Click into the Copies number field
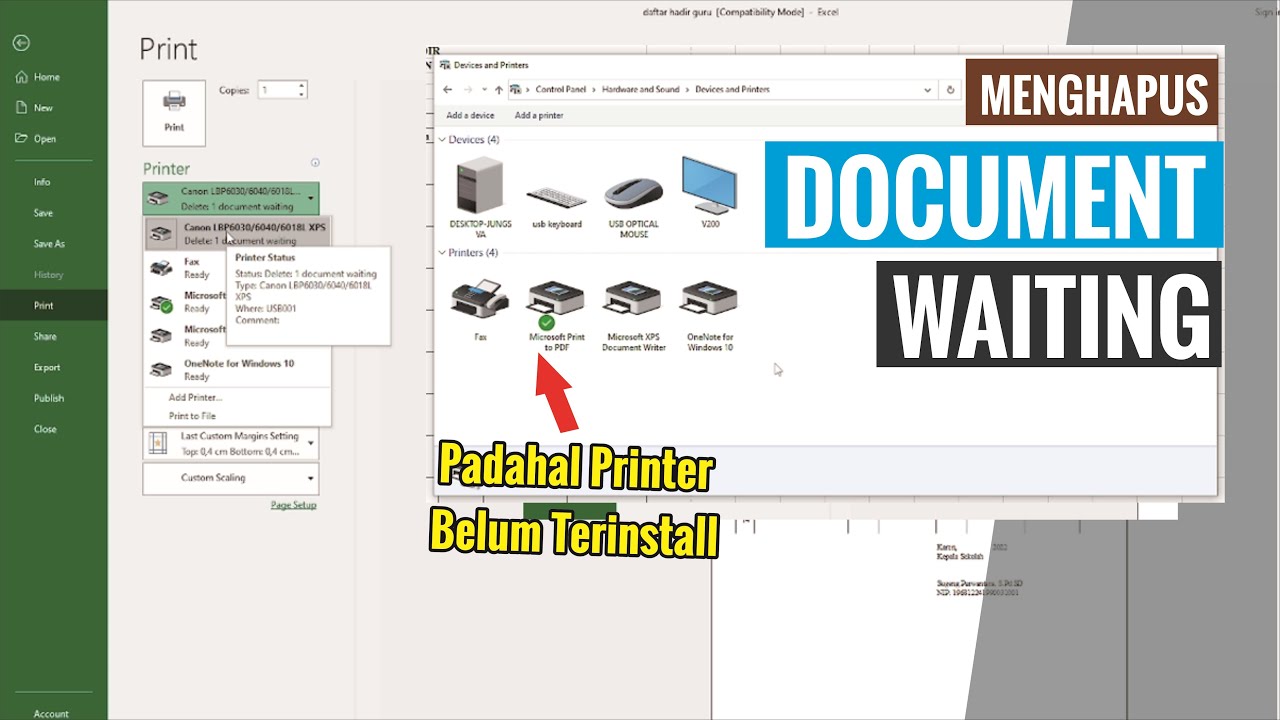 [276, 90]
